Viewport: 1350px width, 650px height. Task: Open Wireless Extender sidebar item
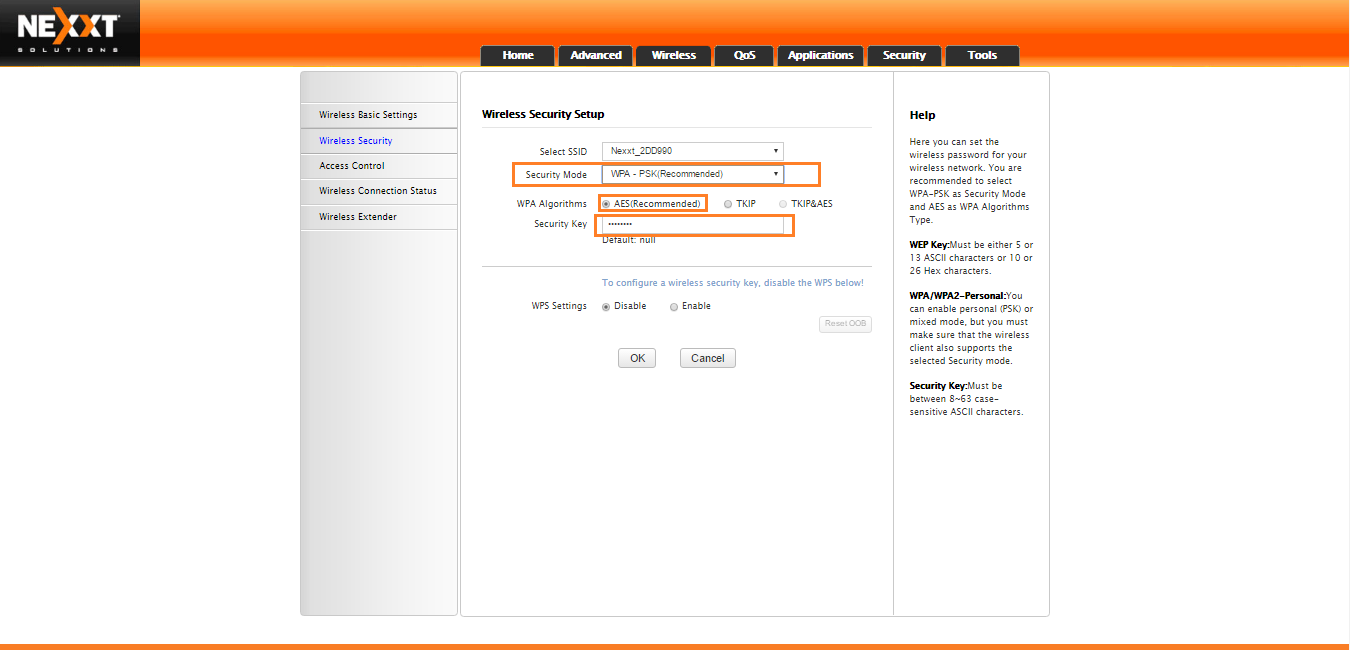tap(358, 217)
